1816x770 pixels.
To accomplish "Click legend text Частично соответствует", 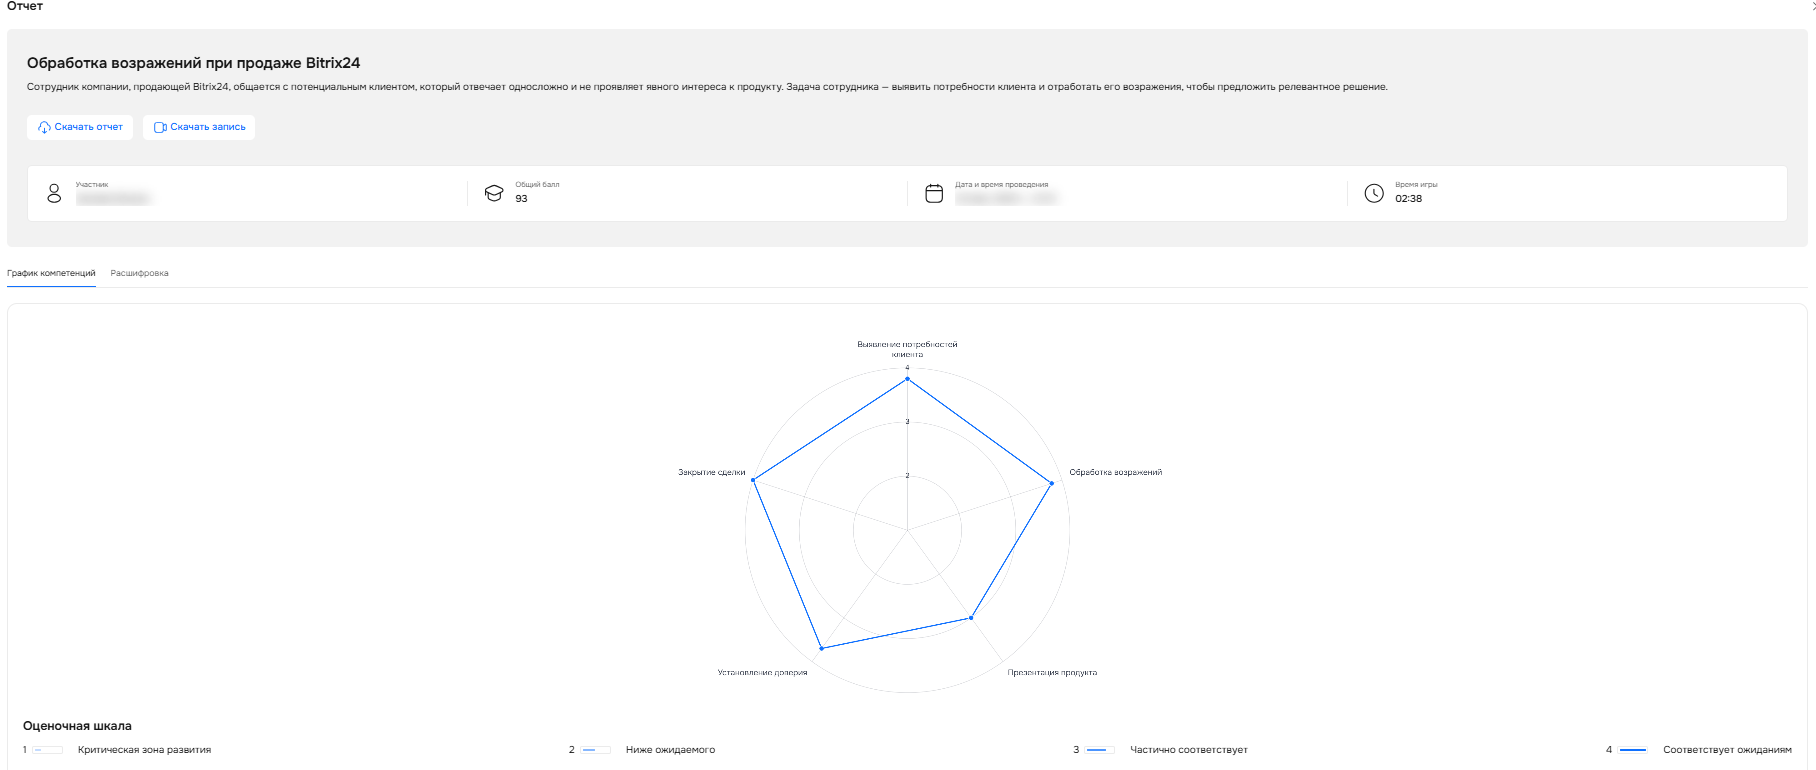I will click(1189, 750).
